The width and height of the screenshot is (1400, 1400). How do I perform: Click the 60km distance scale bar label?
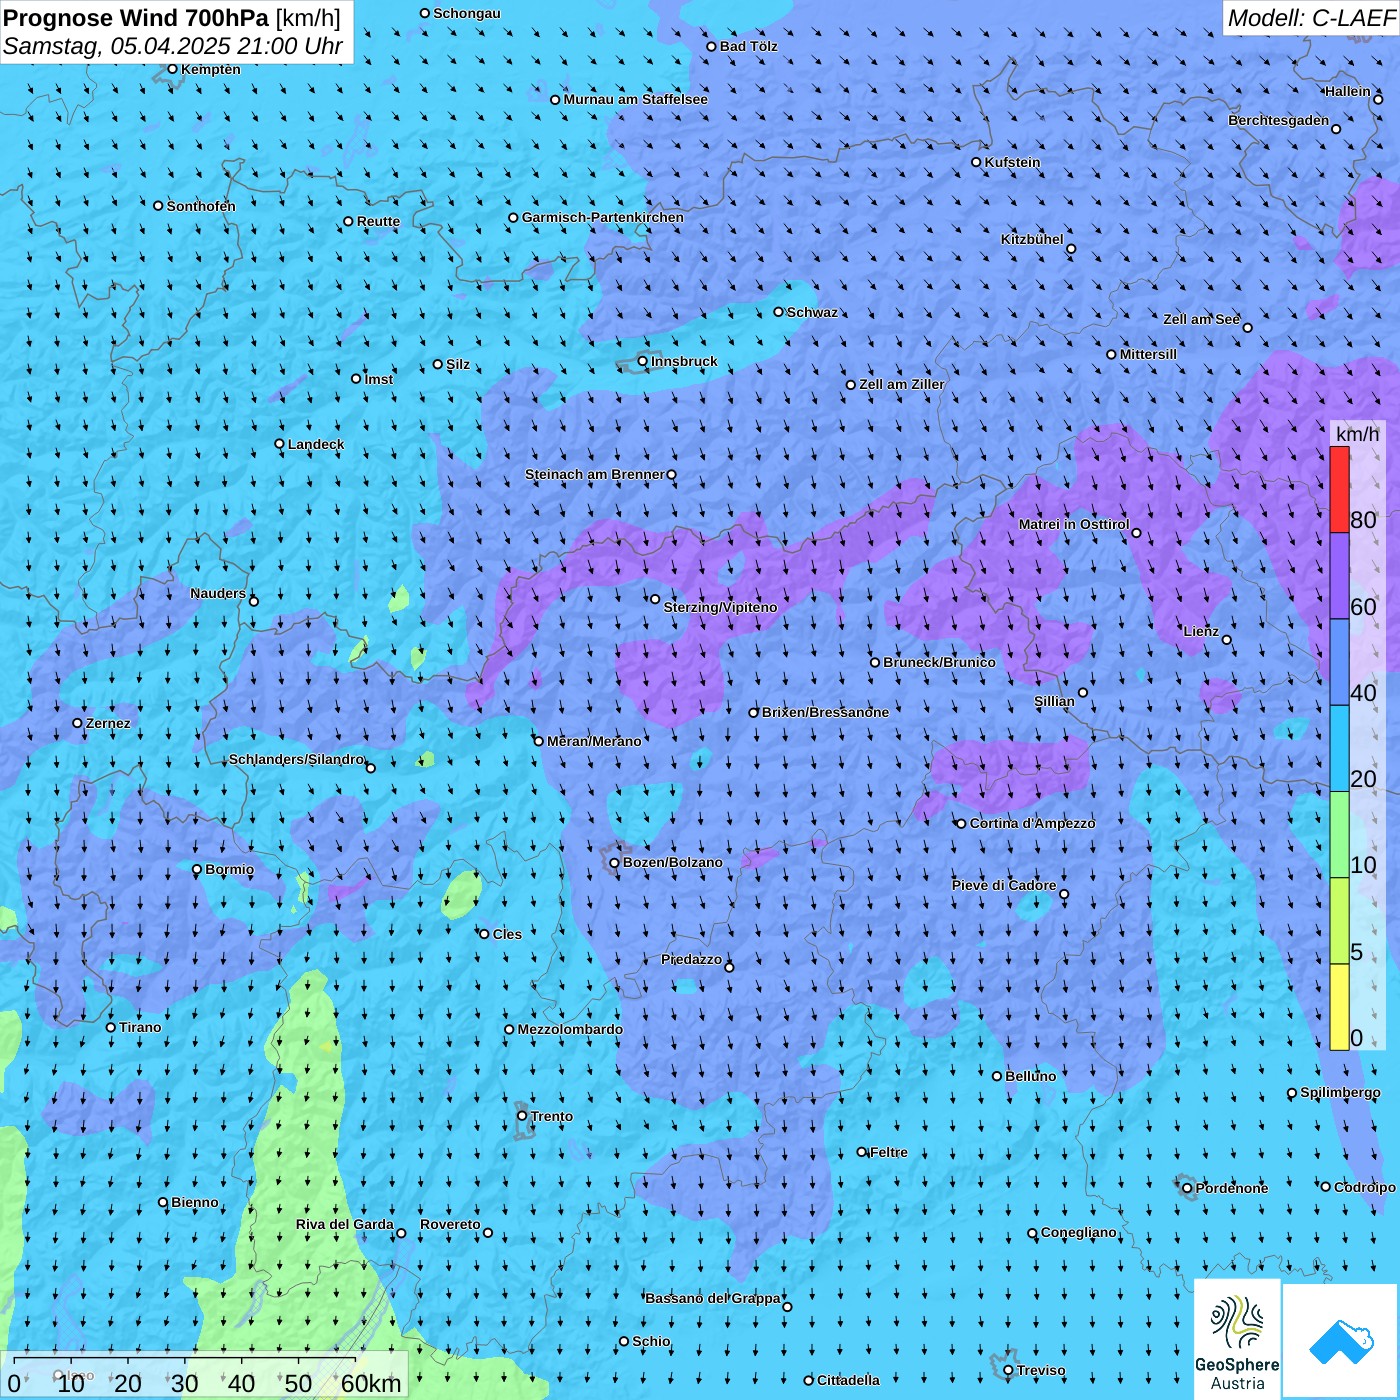pos(371,1383)
